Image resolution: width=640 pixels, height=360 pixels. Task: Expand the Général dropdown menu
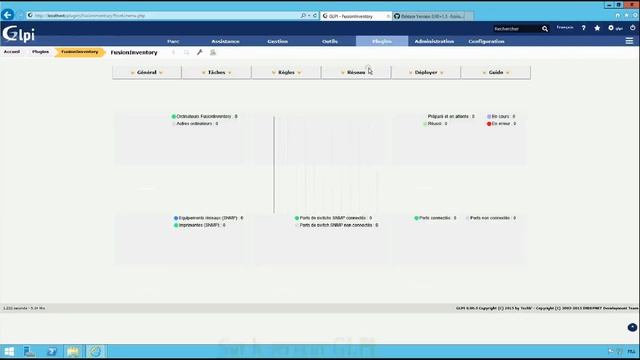click(147, 72)
